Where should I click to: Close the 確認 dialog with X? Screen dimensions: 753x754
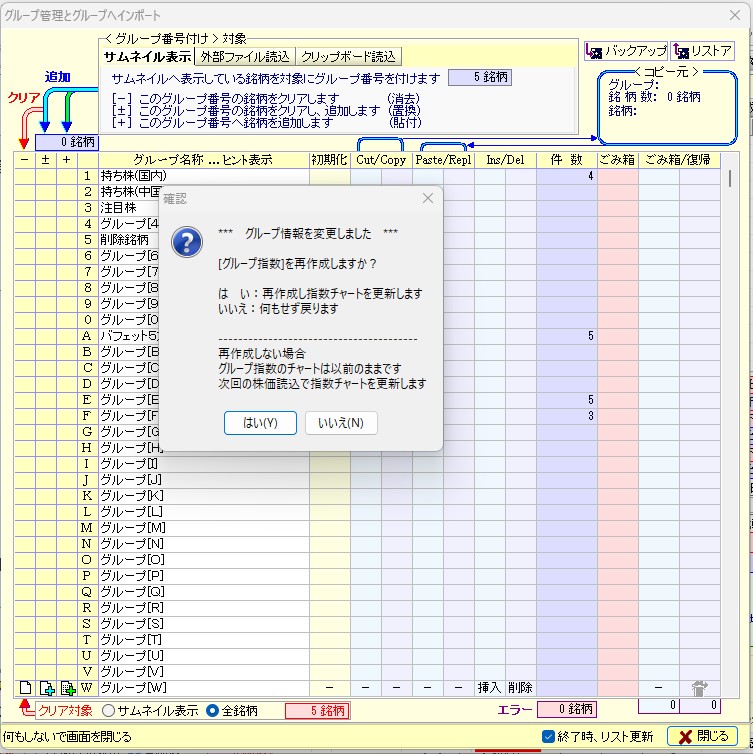[428, 198]
